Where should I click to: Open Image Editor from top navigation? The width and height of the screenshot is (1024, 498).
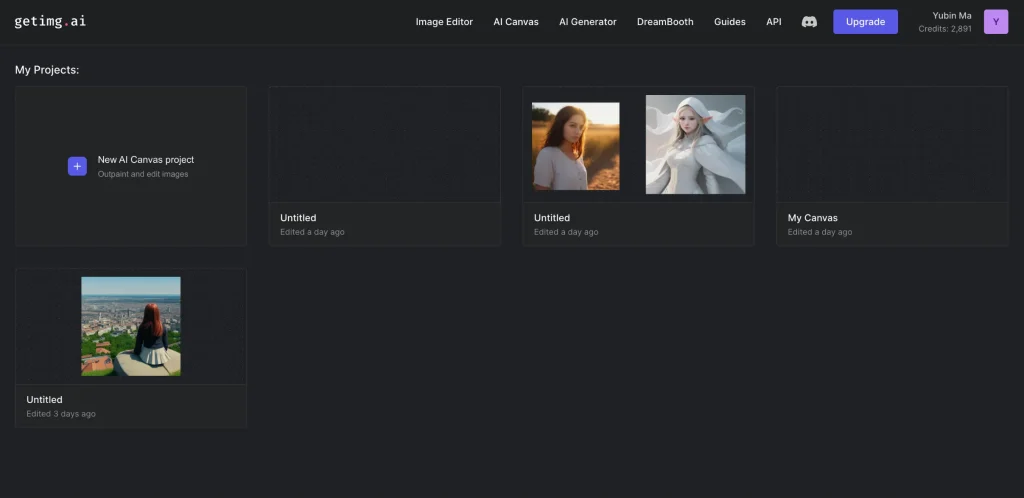(444, 22)
